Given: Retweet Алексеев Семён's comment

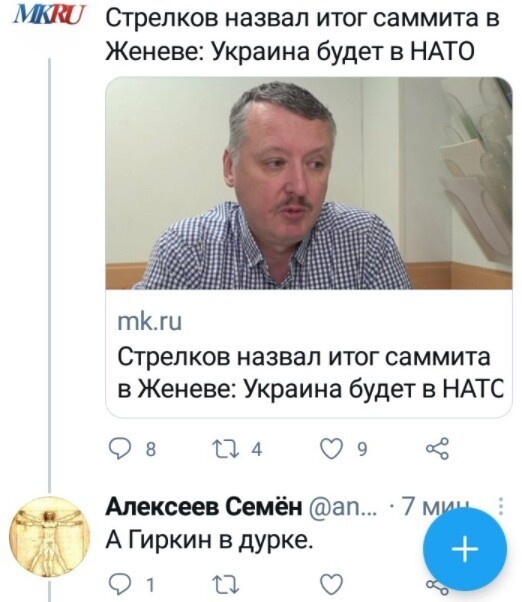Looking at the screenshot, I should [x=227, y=585].
